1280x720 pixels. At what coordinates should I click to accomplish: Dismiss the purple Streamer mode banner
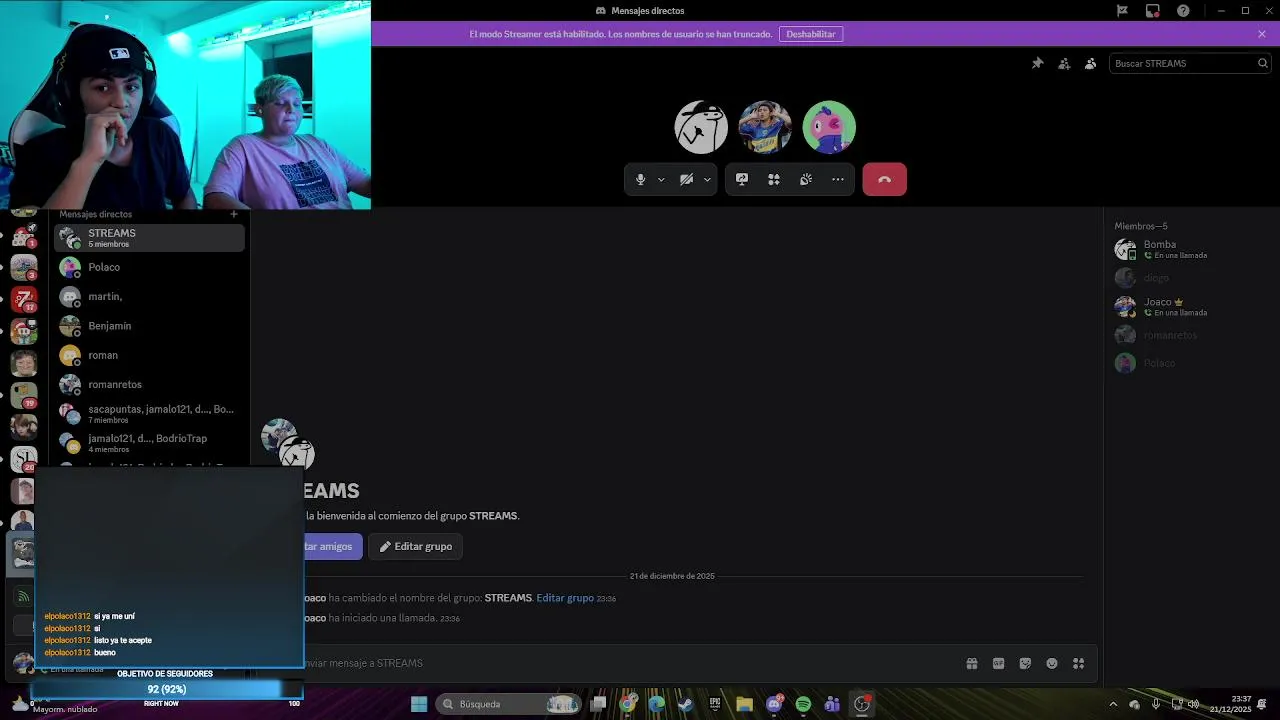click(x=1262, y=34)
